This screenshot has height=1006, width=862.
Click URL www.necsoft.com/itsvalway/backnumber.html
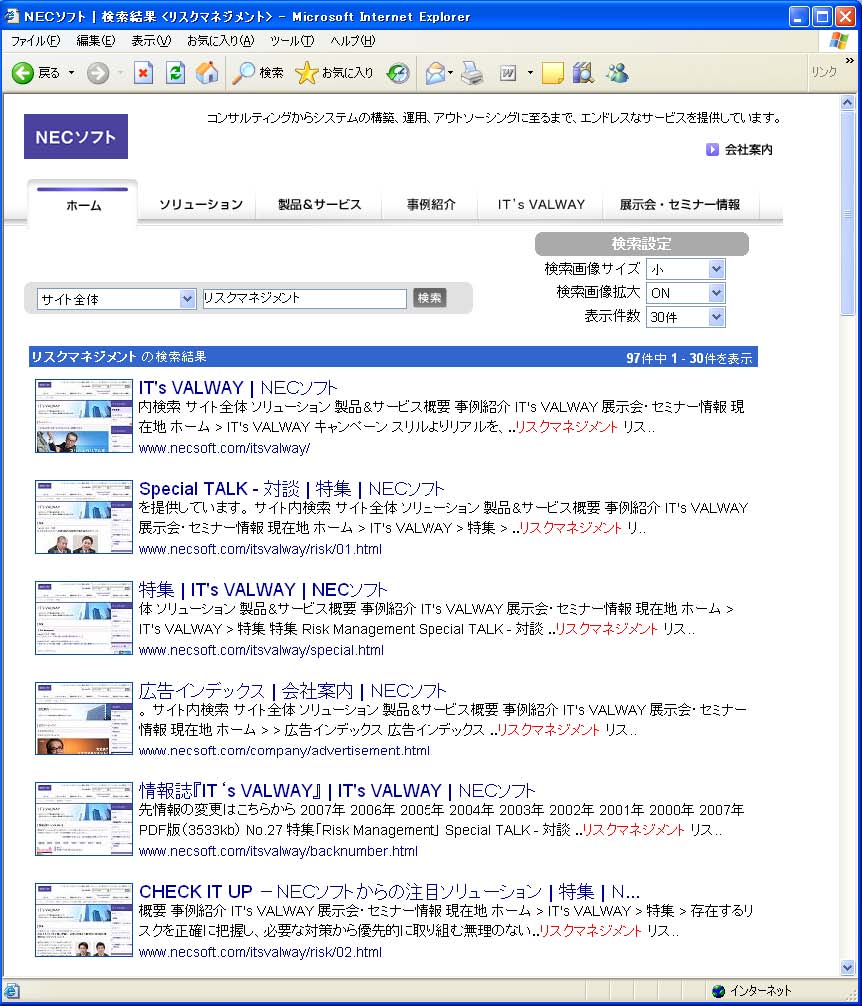(278, 851)
